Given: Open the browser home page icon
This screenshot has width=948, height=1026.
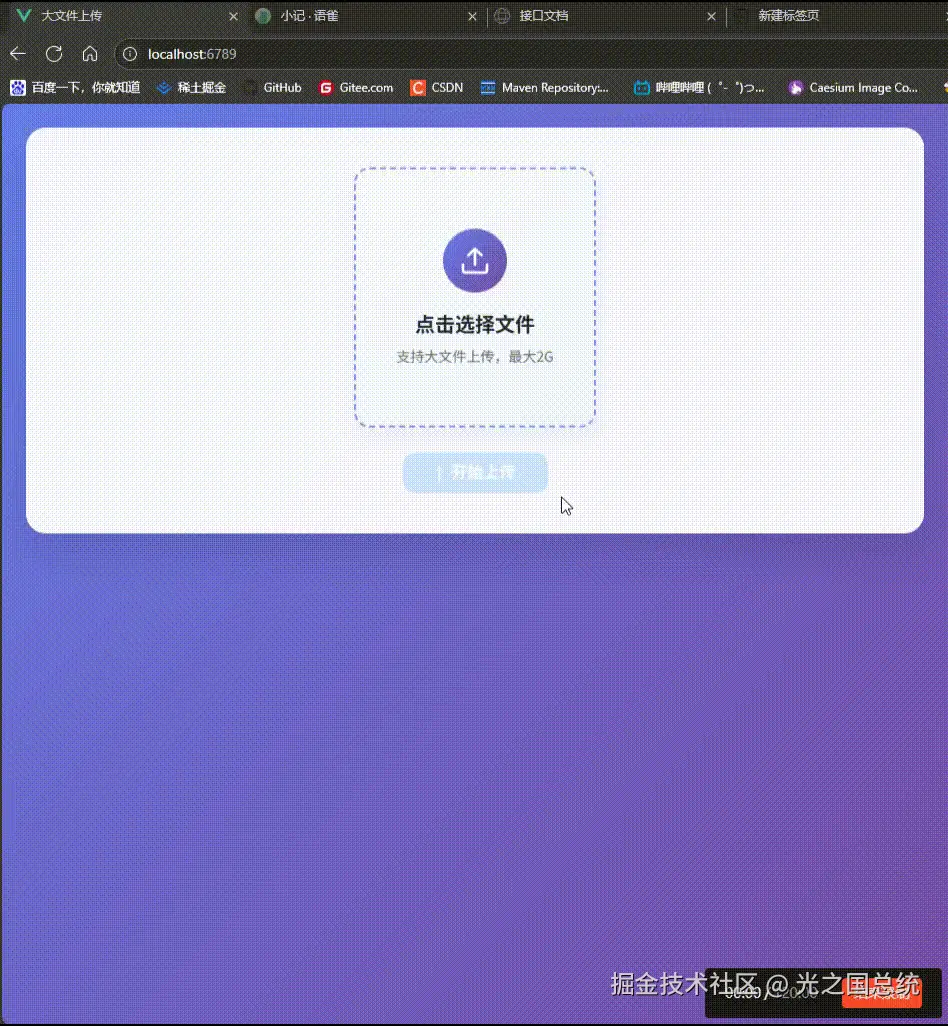Looking at the screenshot, I should [90, 54].
